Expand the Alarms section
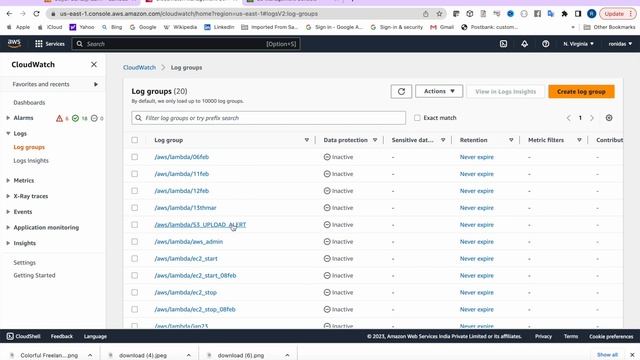Screen dimensions: 640x360 pos(8,118)
